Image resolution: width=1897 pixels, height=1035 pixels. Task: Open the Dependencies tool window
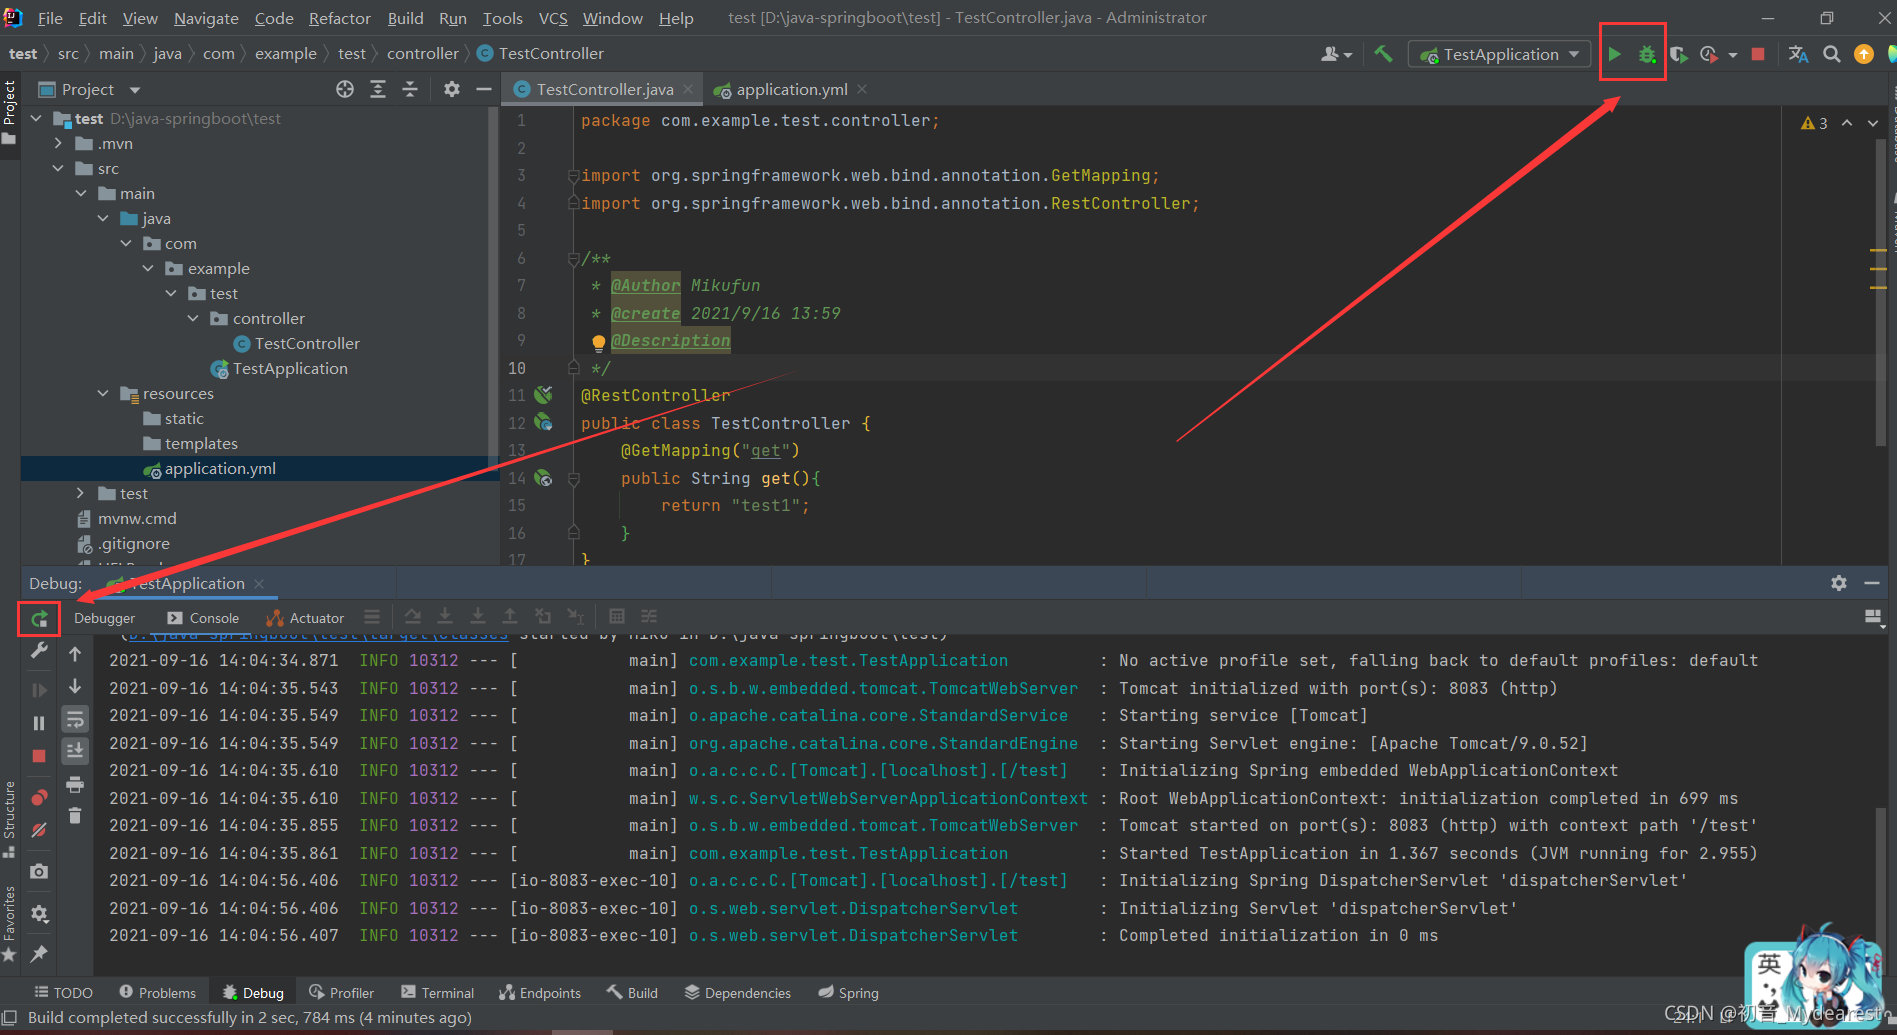point(738,992)
